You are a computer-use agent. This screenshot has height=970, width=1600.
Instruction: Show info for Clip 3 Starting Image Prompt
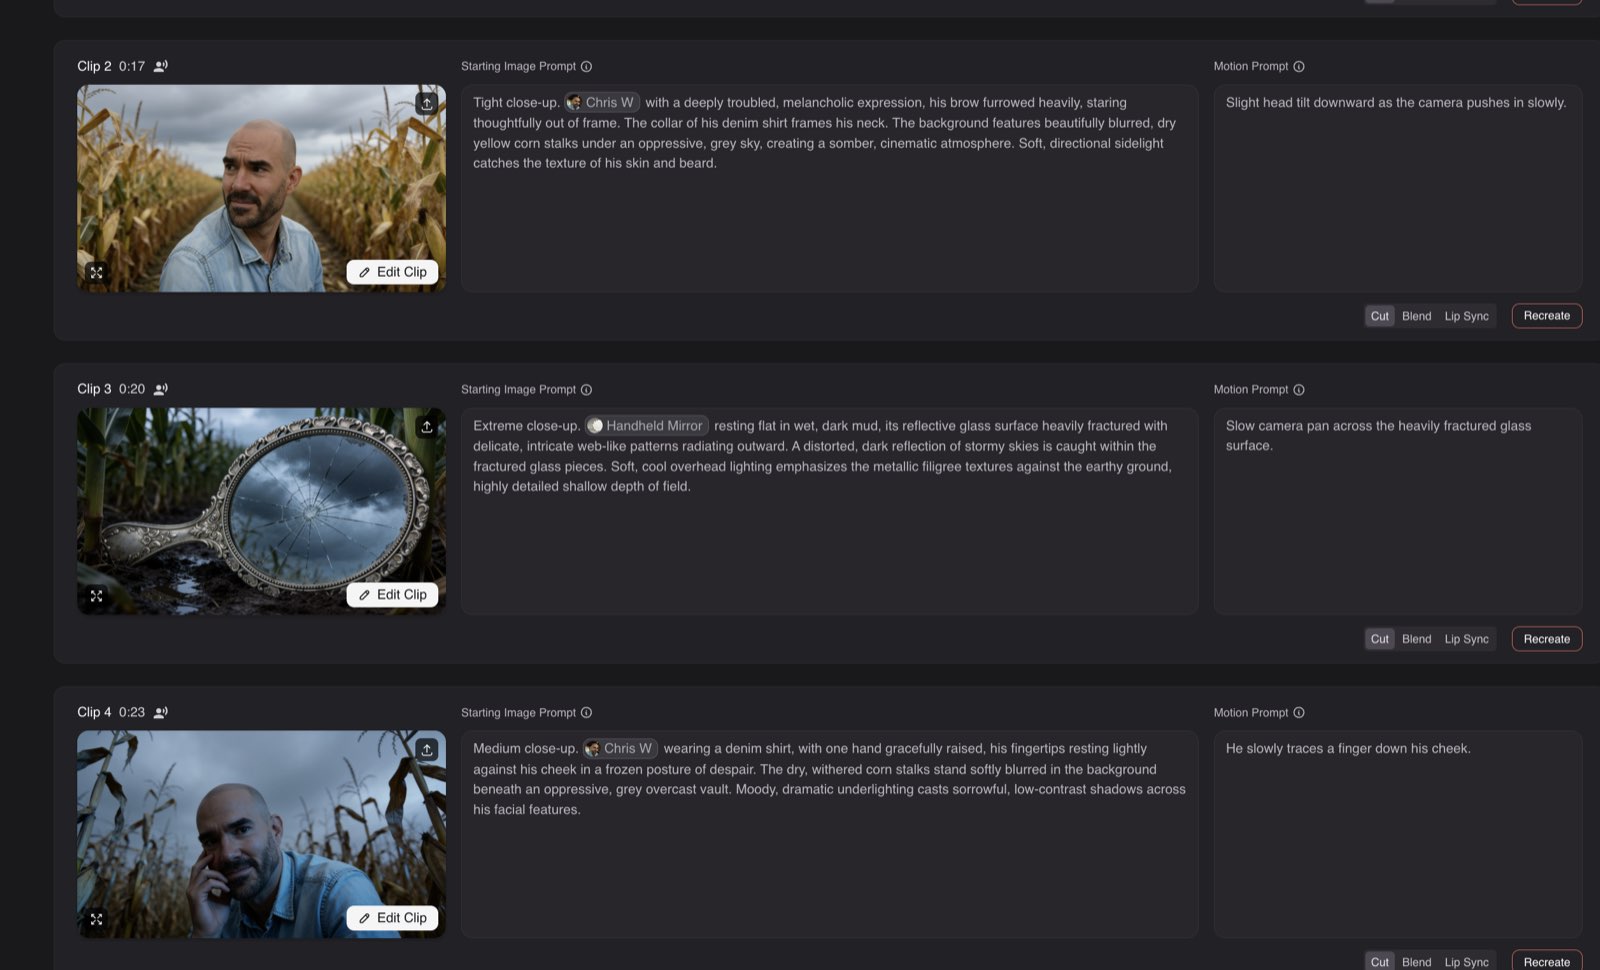point(587,390)
